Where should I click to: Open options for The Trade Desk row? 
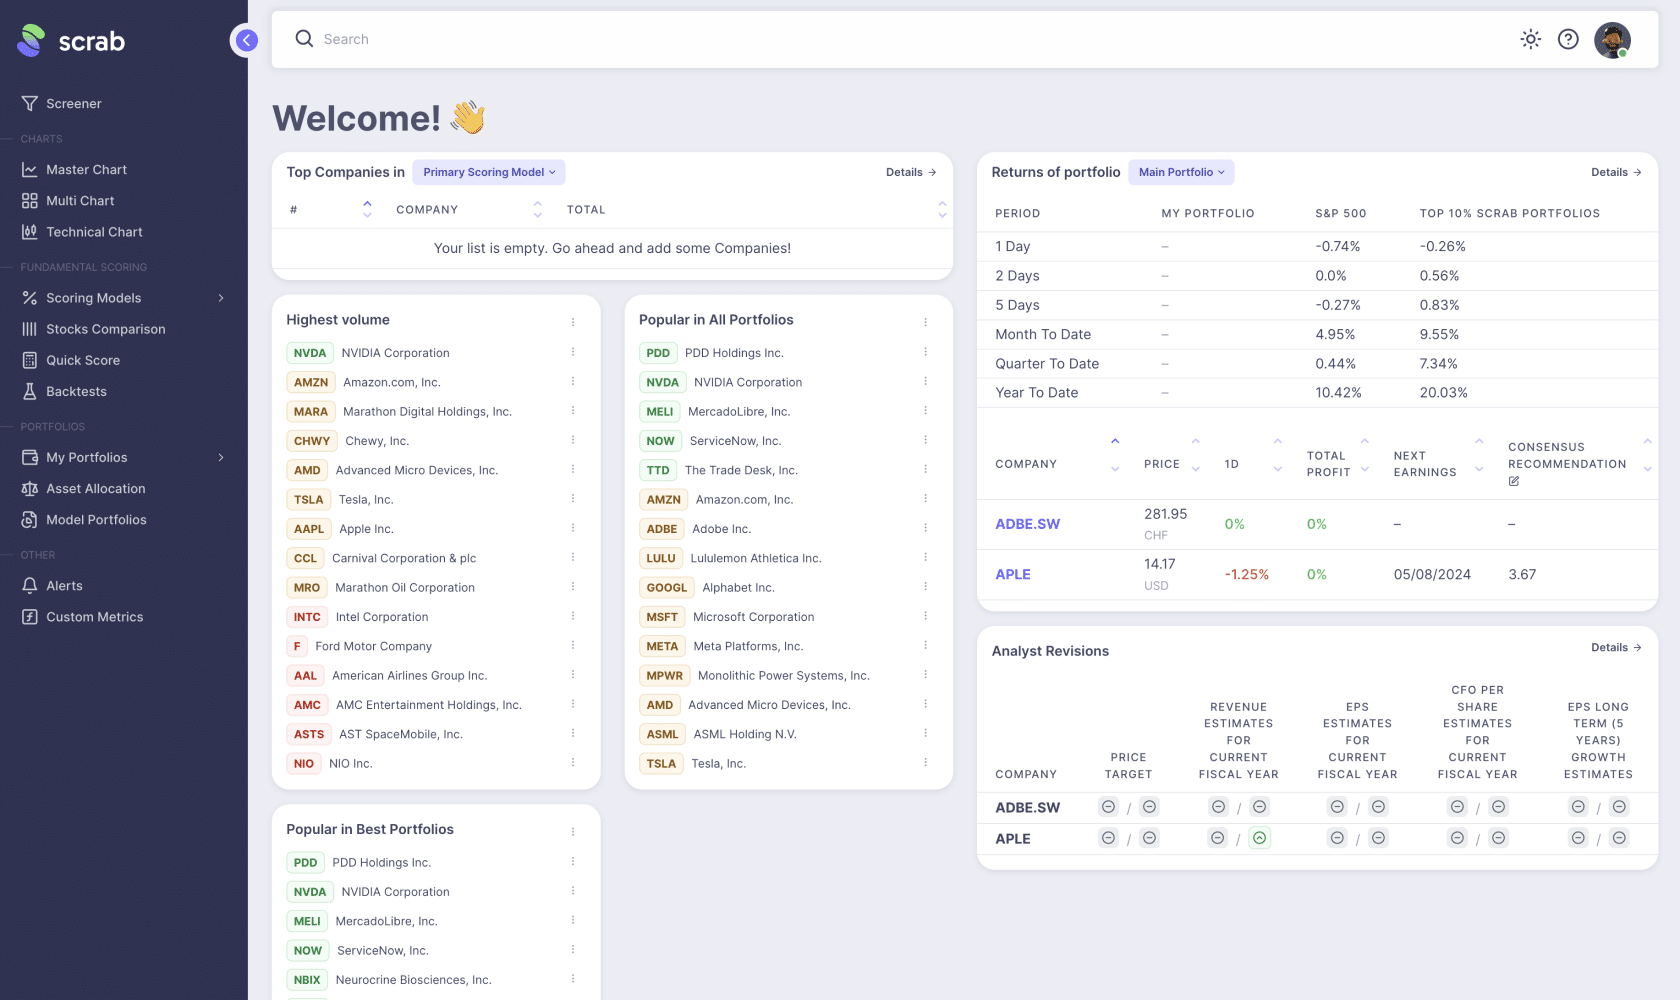[925, 469]
